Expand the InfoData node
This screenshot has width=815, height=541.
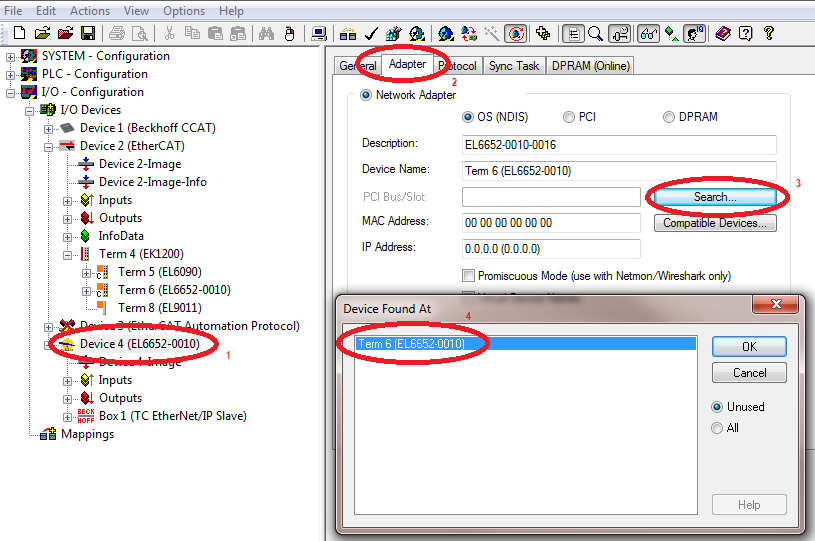pyautogui.click(x=68, y=237)
